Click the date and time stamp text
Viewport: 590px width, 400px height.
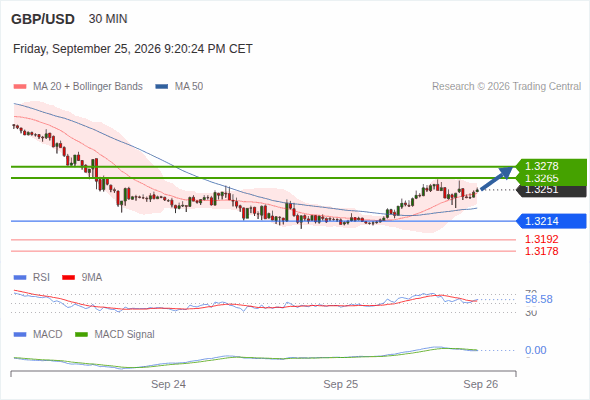[x=133, y=49]
